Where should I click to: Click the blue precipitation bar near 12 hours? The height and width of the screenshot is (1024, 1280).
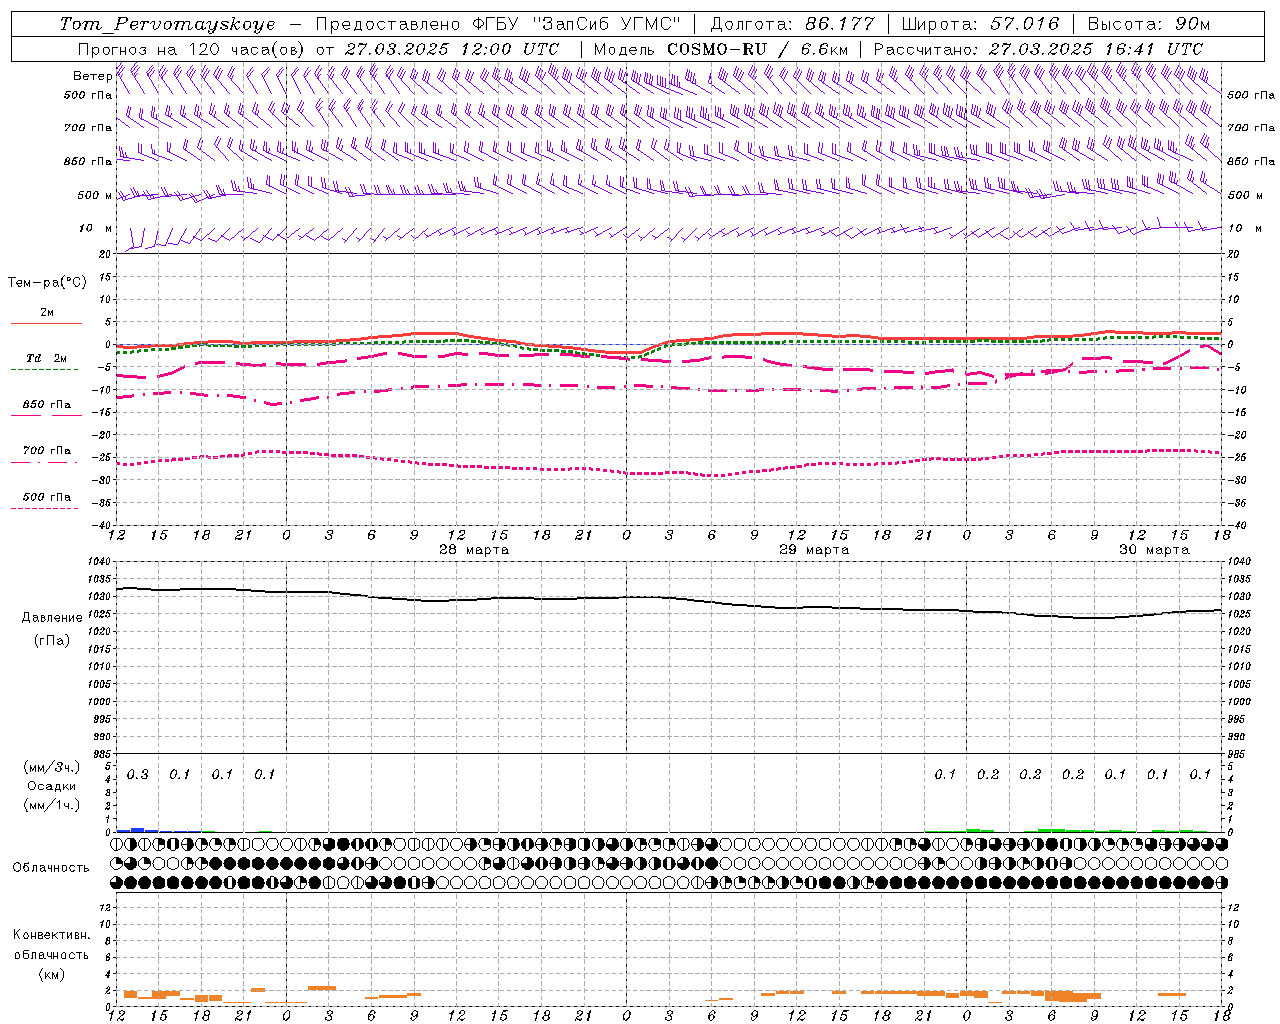138,829
